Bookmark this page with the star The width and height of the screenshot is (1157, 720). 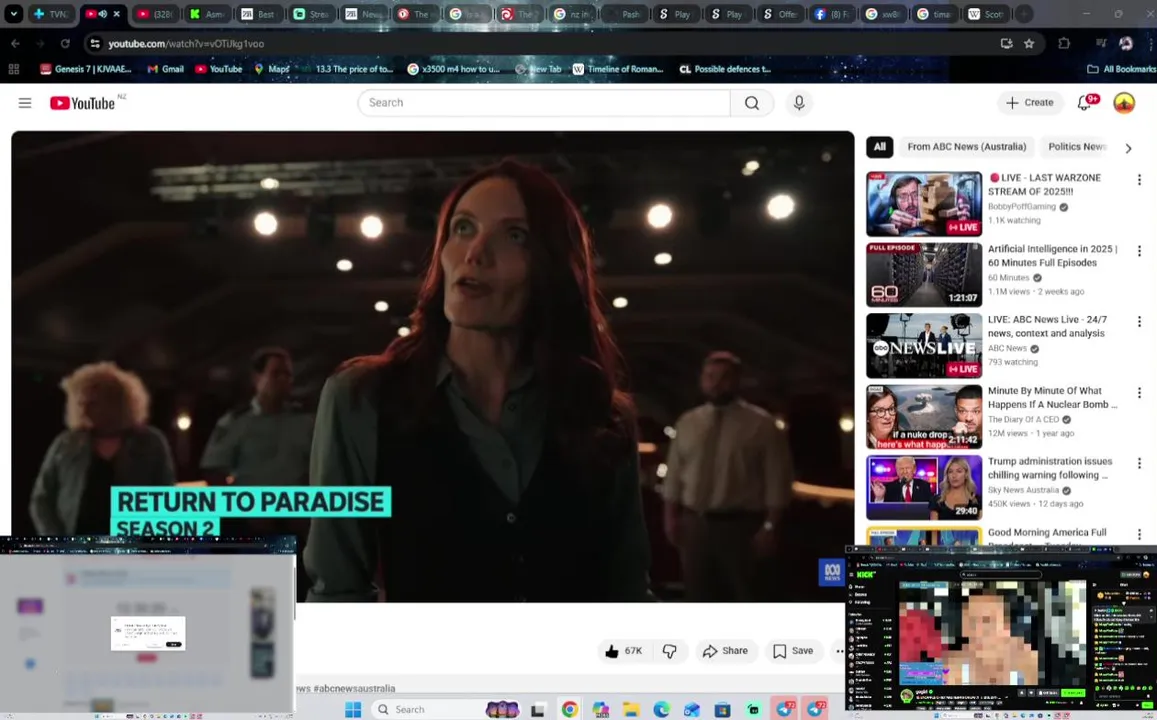(x=1029, y=44)
